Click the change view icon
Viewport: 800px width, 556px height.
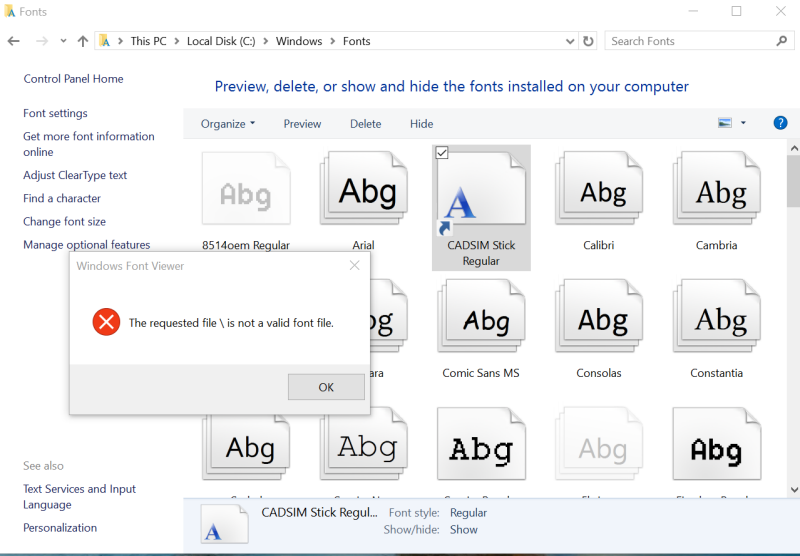pyautogui.click(x=724, y=123)
